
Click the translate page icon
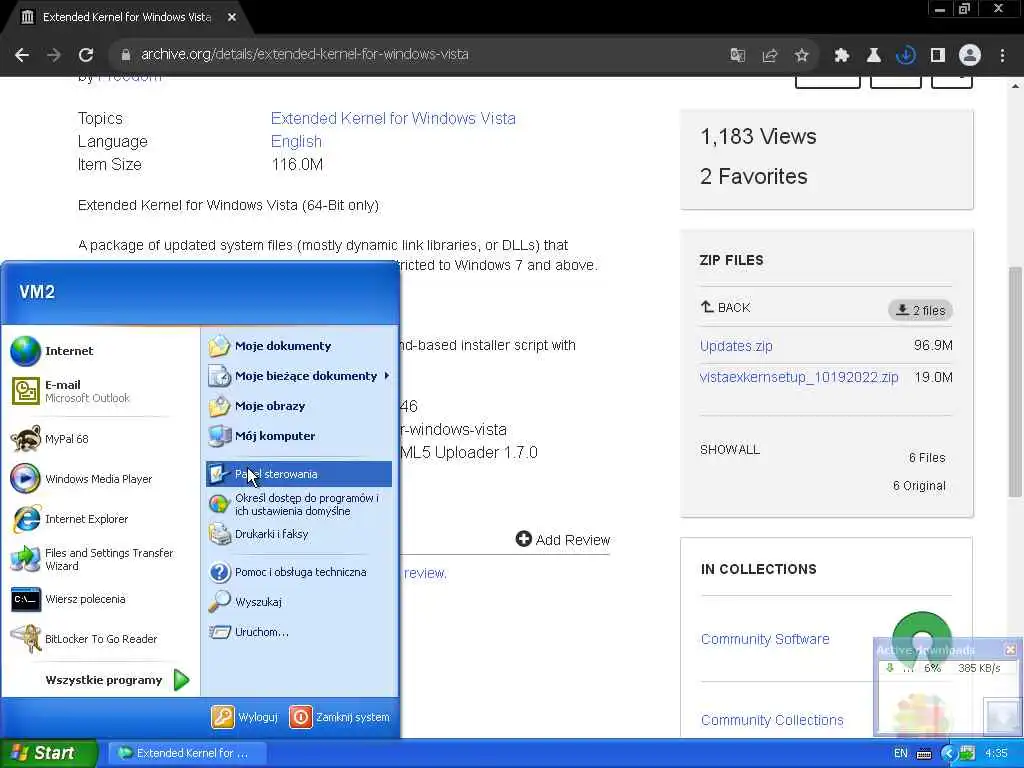(x=737, y=55)
